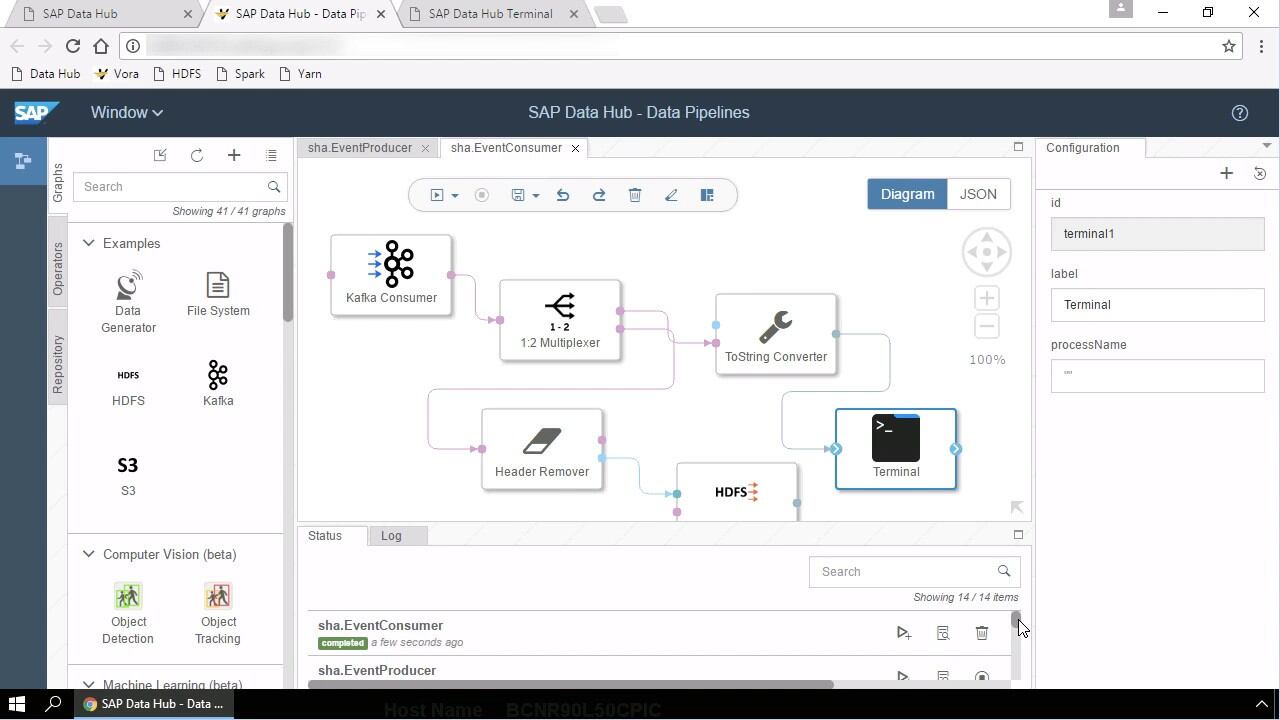
Task: Click the Undo arrow in diagram toolbar
Action: pyautogui.click(x=563, y=195)
